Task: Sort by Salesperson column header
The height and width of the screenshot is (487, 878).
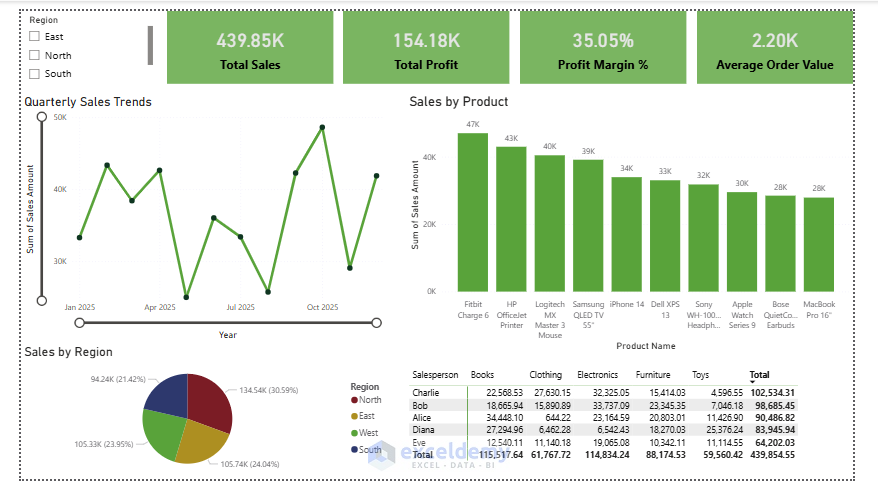Action: coord(435,374)
